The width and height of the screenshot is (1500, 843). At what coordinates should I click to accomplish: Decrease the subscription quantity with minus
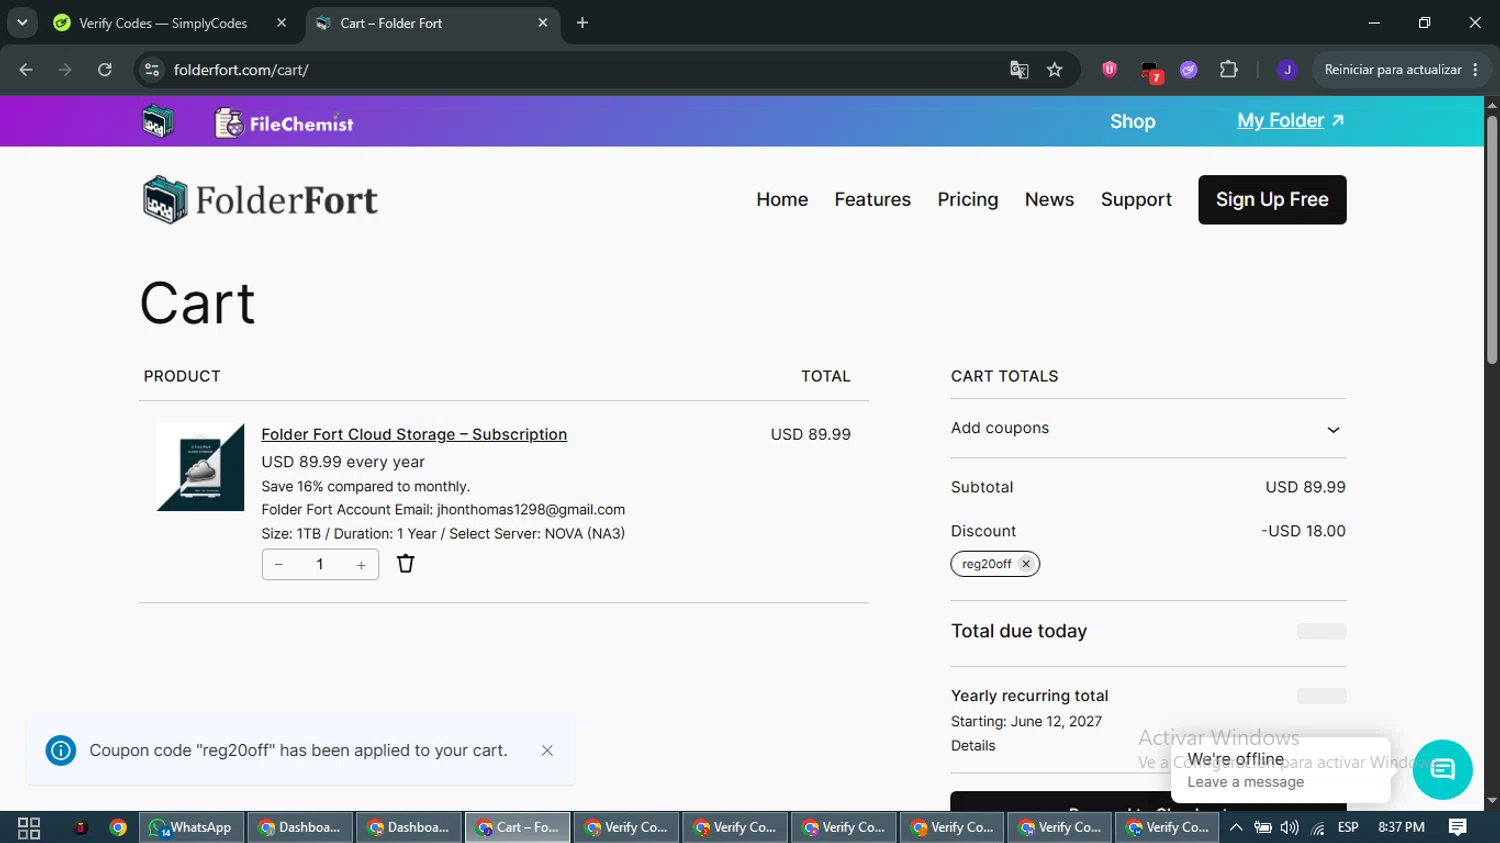(279, 565)
